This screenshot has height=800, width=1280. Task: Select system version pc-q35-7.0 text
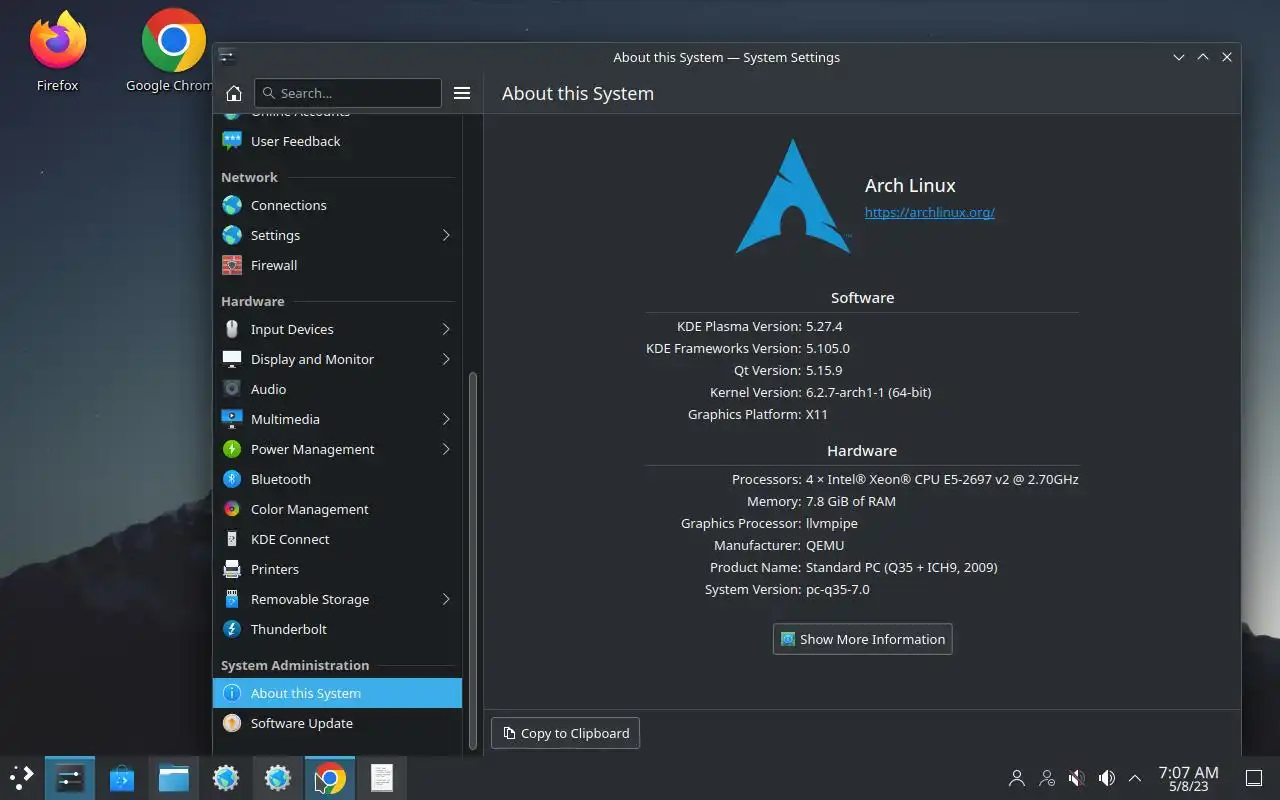[x=838, y=589]
